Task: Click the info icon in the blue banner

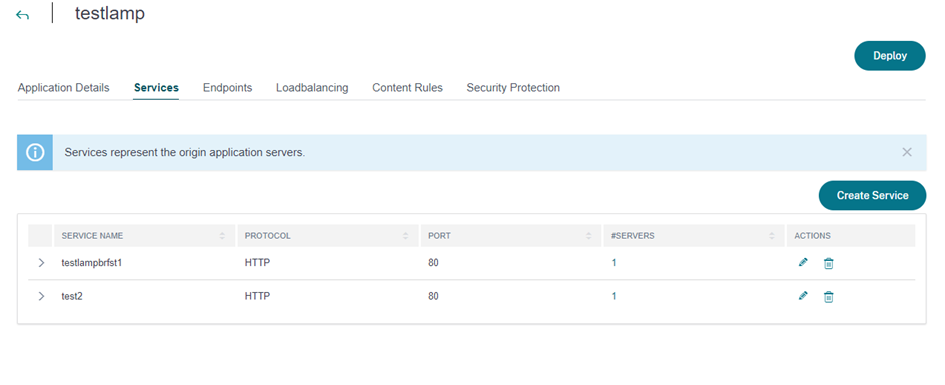Action: pyautogui.click(x=35, y=152)
